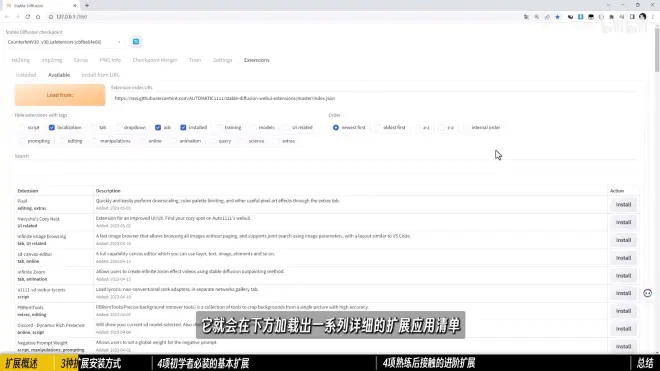Toggle the editing tag checkbox
This screenshot has height=371, width=660.
tap(62, 141)
